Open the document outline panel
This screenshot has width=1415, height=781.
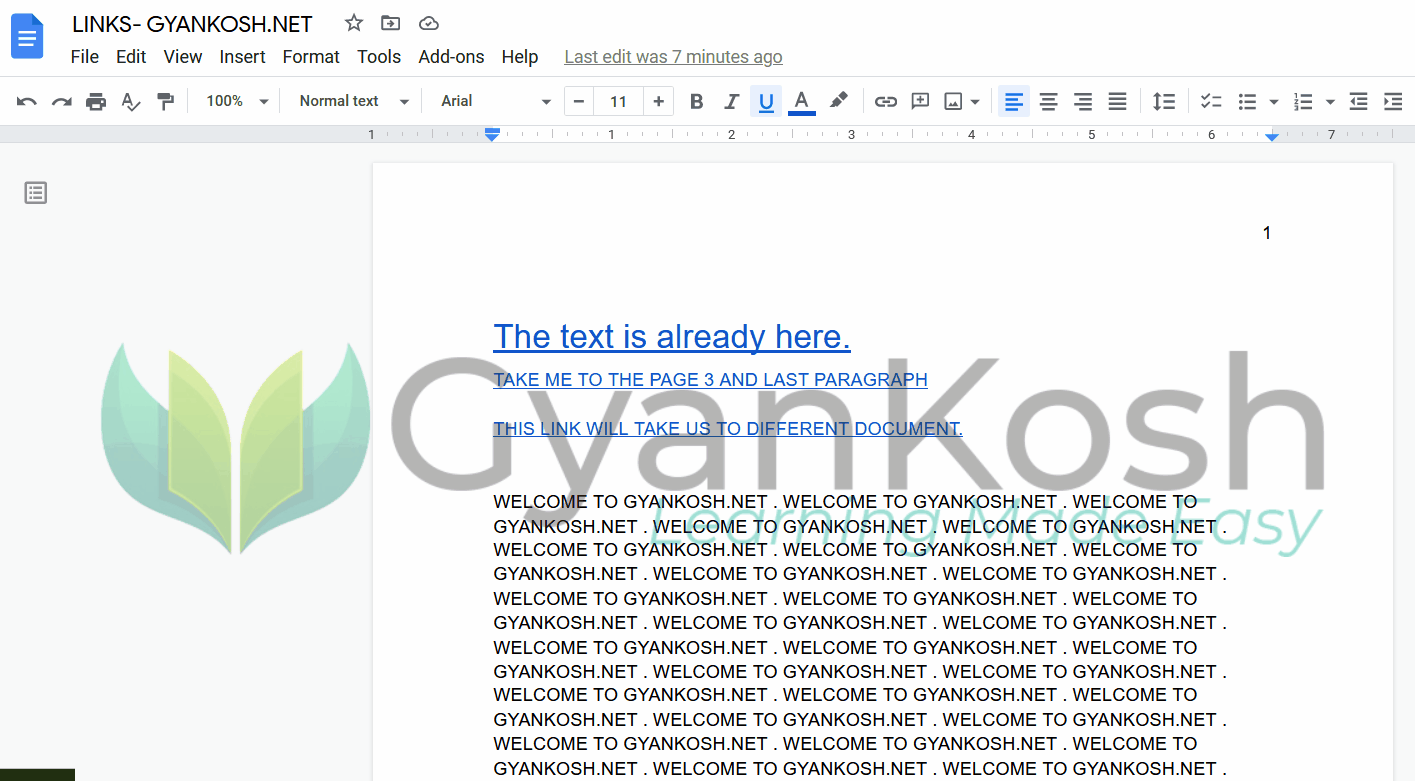pos(36,192)
